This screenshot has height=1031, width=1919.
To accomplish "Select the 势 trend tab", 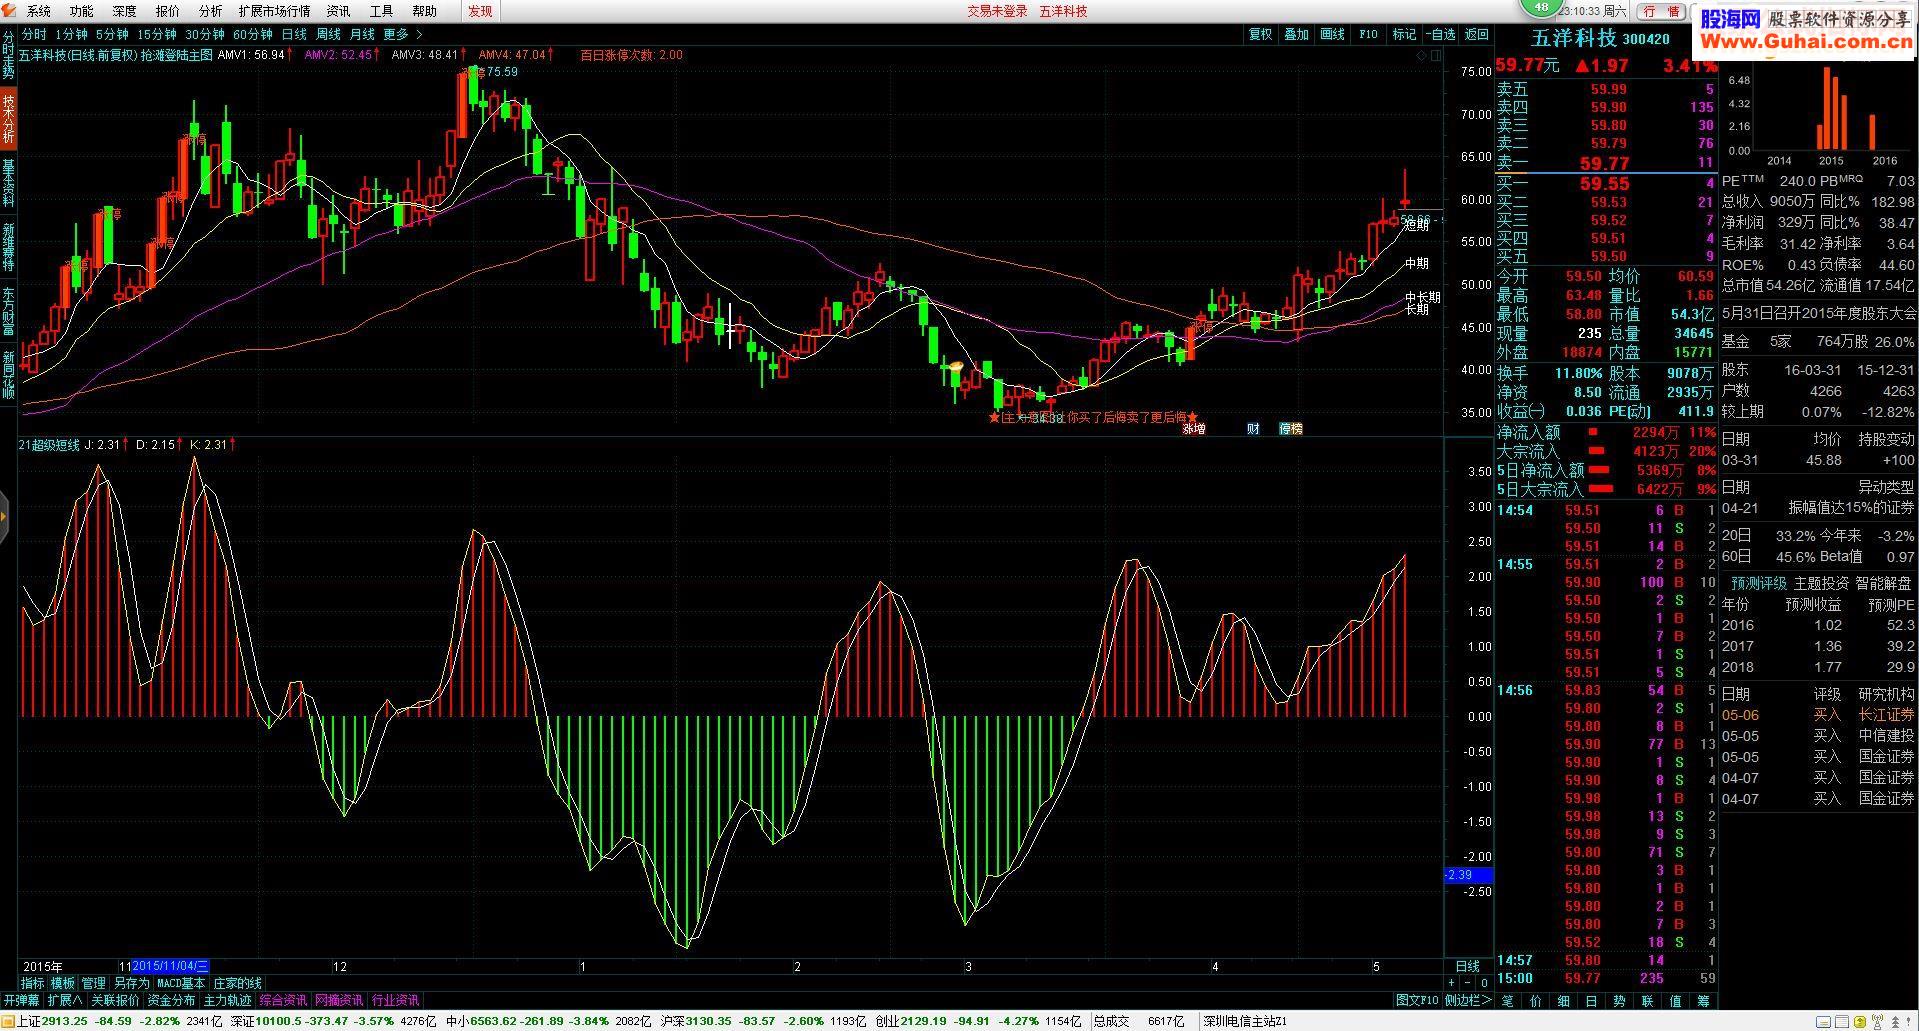I will [1620, 1001].
